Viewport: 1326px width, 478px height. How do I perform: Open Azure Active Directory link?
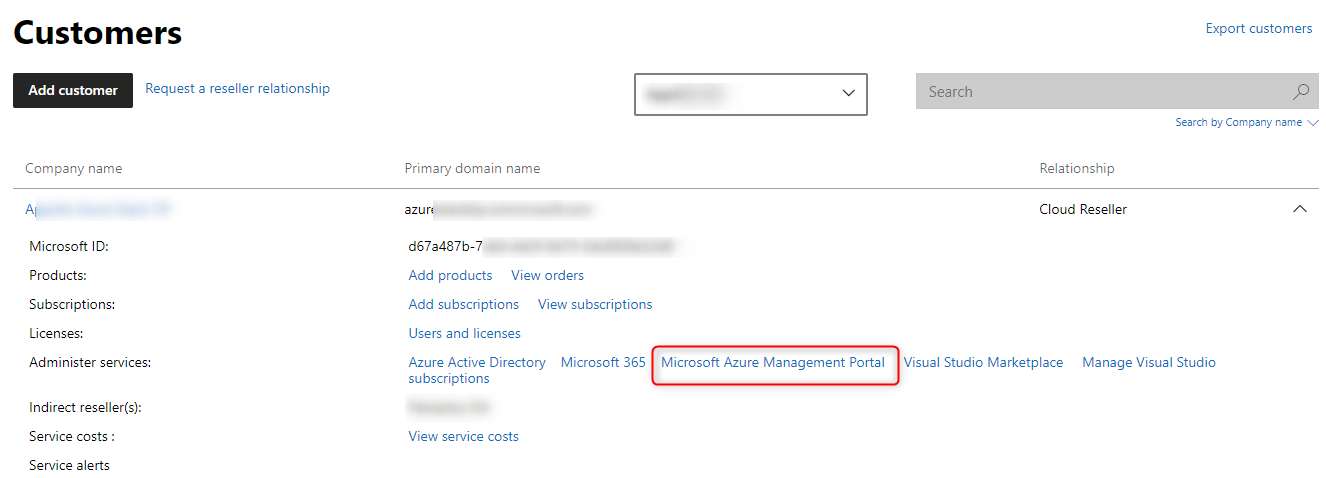point(477,362)
